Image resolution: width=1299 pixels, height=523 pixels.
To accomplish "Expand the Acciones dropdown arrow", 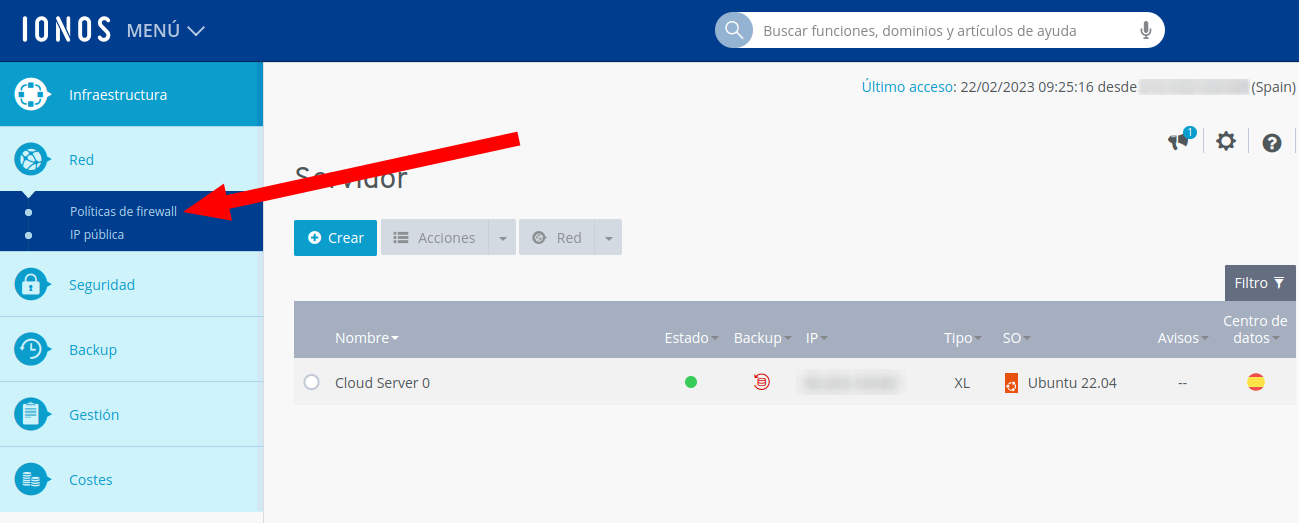I will click(502, 238).
